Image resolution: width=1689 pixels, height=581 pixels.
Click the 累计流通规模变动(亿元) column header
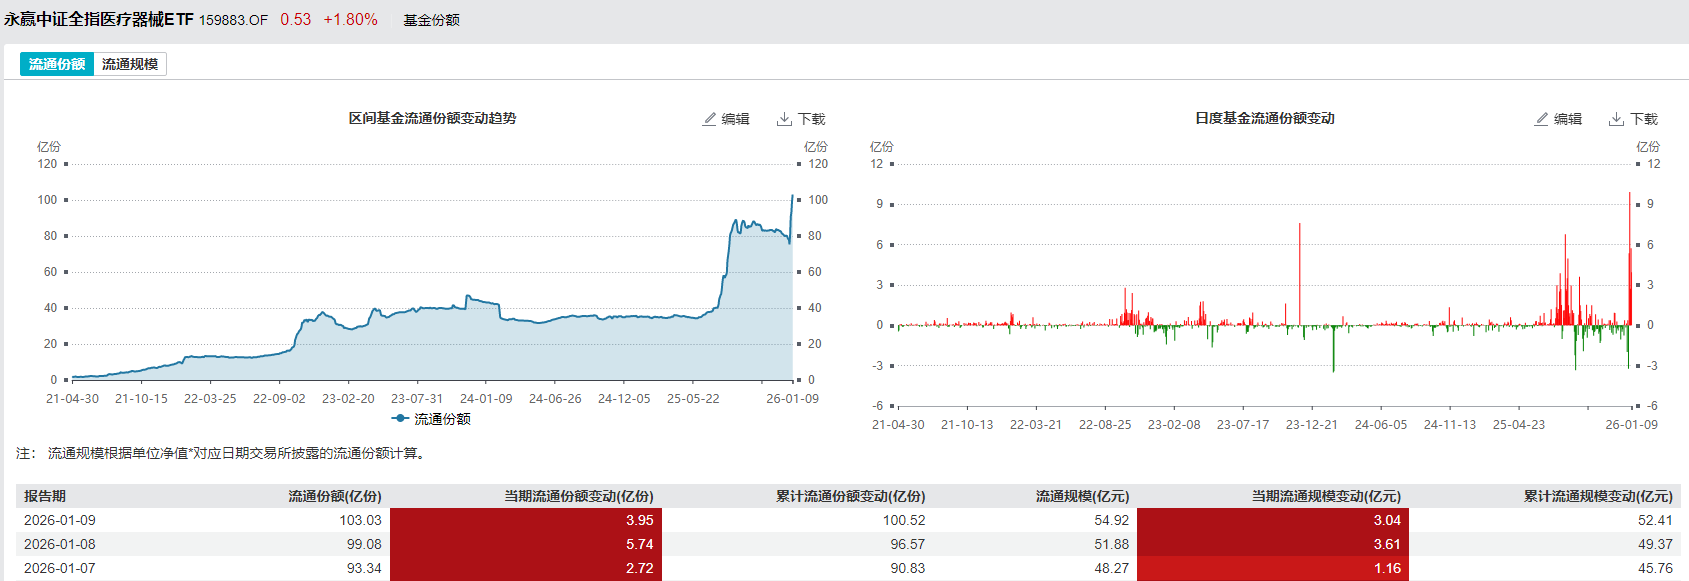tap(1598, 496)
